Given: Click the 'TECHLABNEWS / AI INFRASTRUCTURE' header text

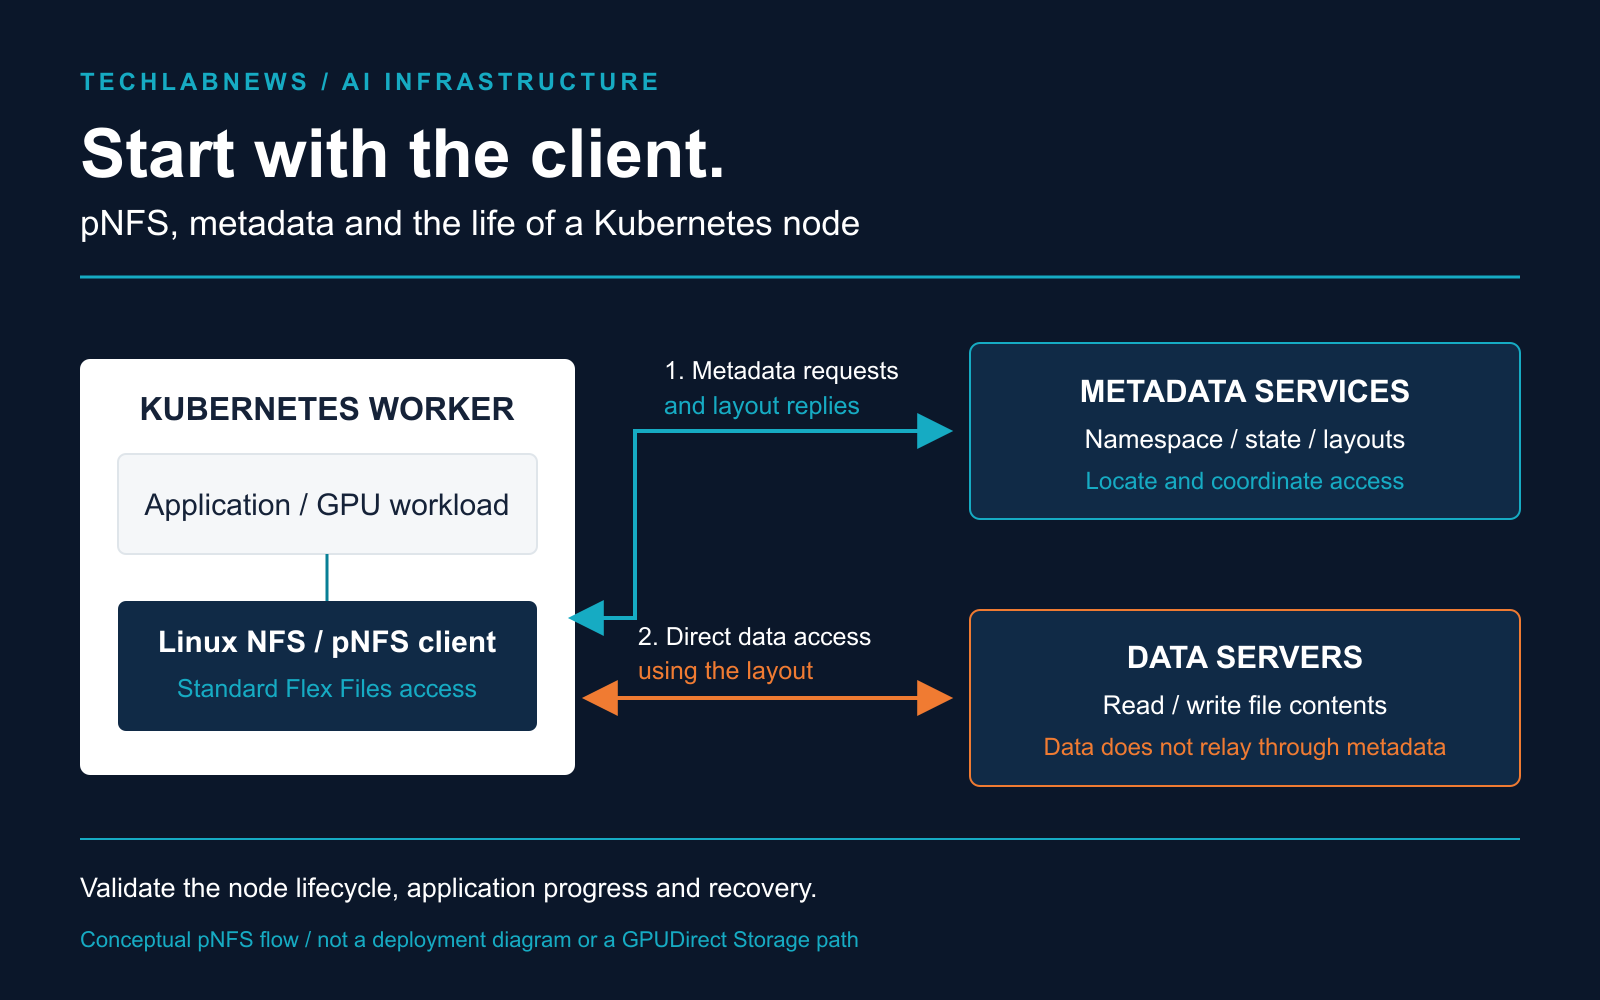Looking at the screenshot, I should click(370, 82).
